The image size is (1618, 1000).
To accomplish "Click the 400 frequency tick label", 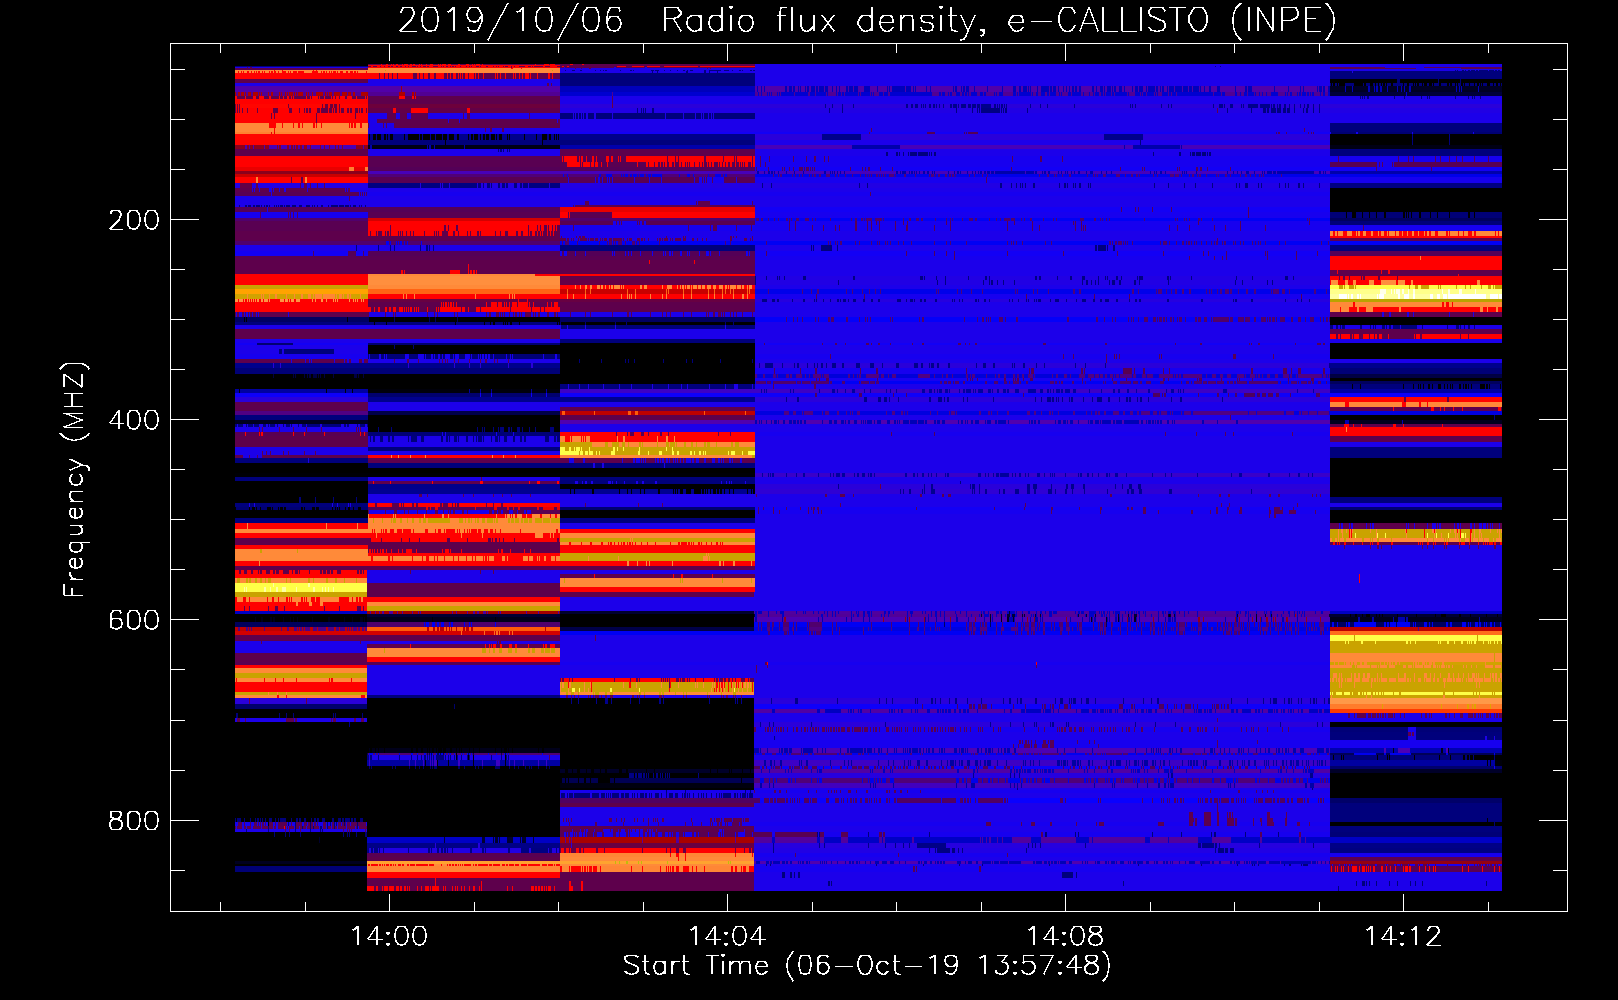I will click(x=134, y=420).
